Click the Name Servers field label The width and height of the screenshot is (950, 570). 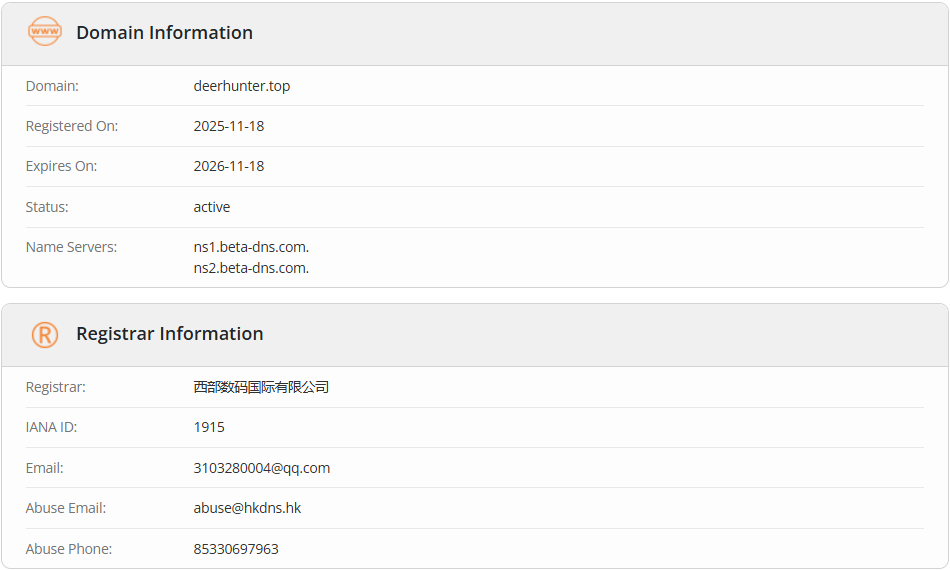pos(71,247)
